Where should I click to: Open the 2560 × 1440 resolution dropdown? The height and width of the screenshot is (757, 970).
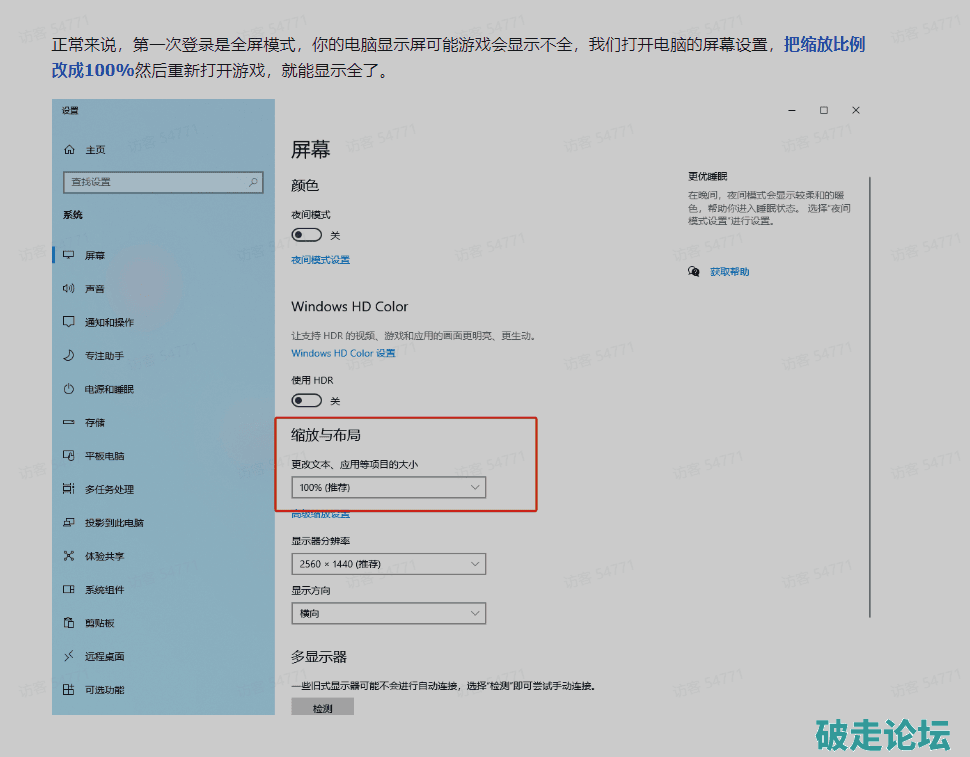(x=388, y=565)
